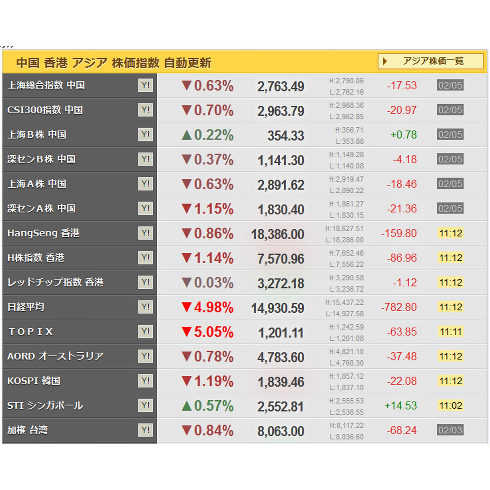Click the Y! icon beside 上海総合指数 中国

[x=146, y=85]
